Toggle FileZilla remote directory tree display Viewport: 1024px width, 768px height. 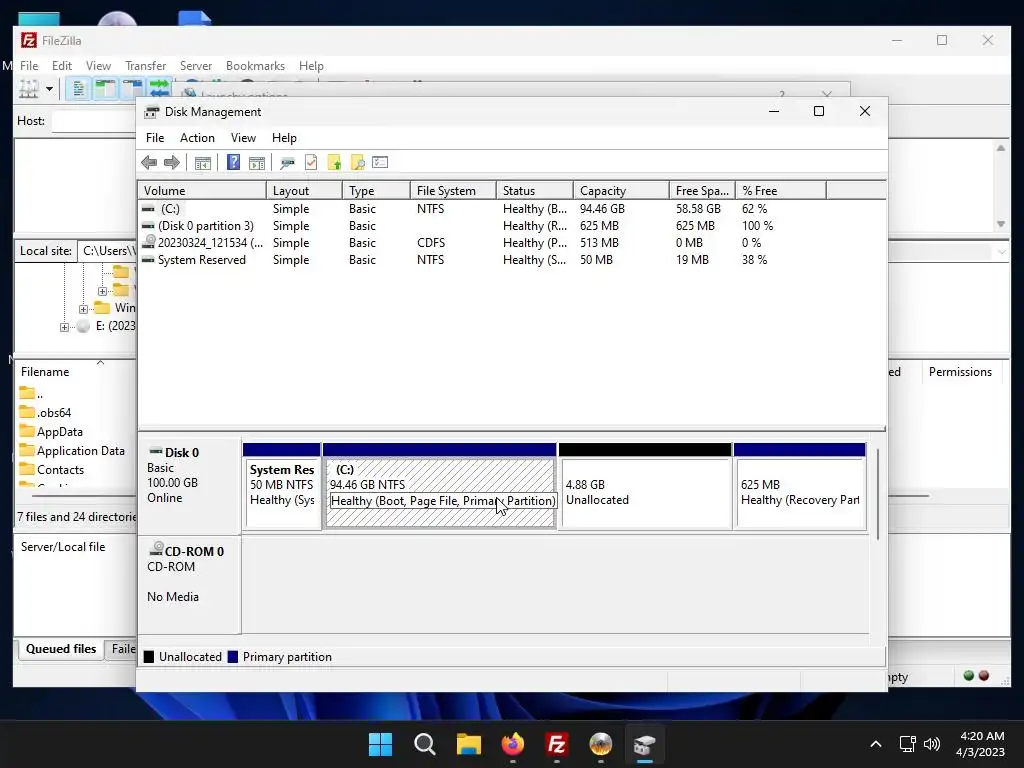click(x=132, y=88)
